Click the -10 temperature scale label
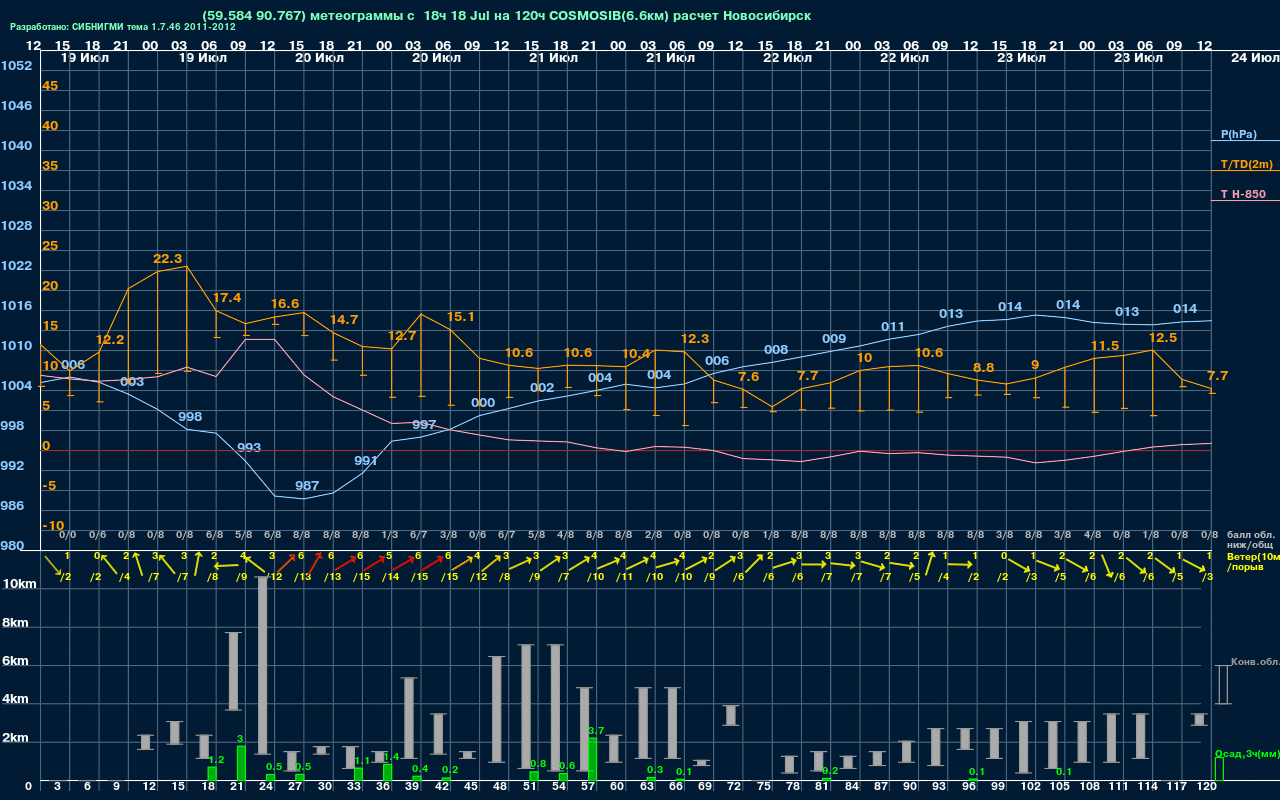The image size is (1280, 800). click(54, 525)
